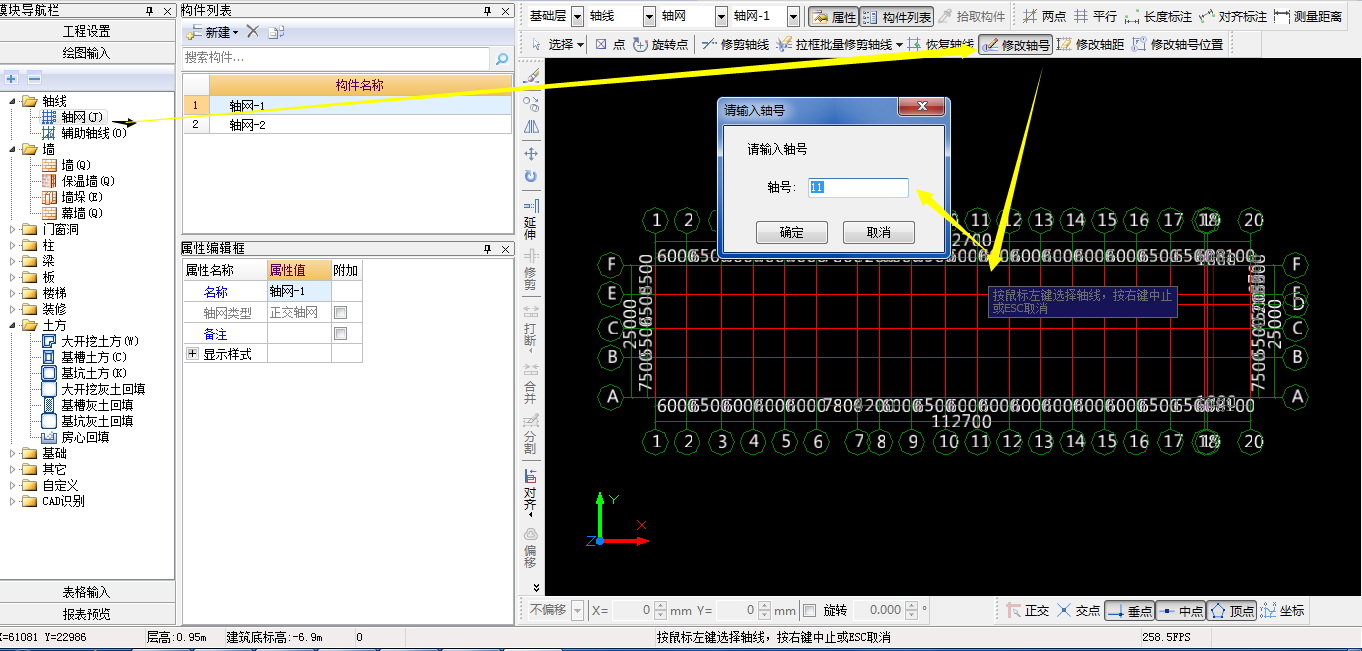Screen dimensions: 1362x651
Task: Expand the 显示样式 property row
Action: tap(193, 354)
